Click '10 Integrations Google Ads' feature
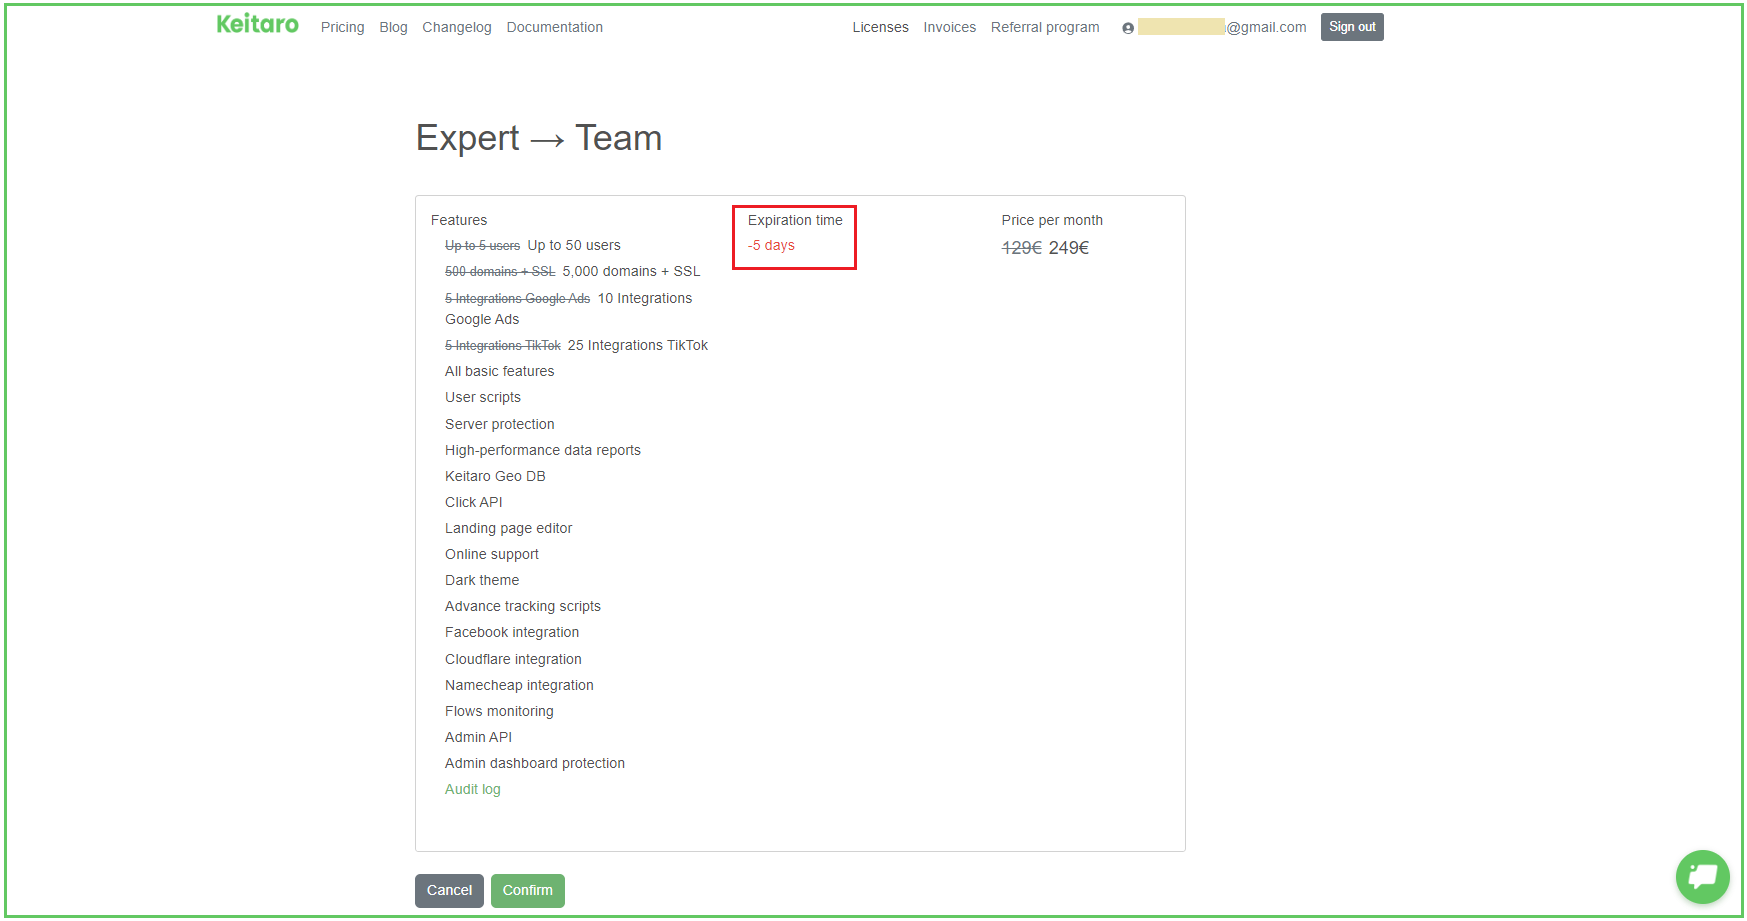The width and height of the screenshot is (1747, 921). pyautogui.click(x=569, y=309)
